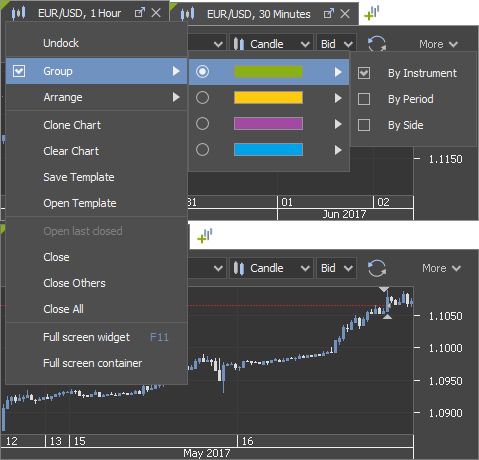This screenshot has height=460, width=479.
Task: Open the Bid side dropdown in lower chart
Action: coord(336,268)
